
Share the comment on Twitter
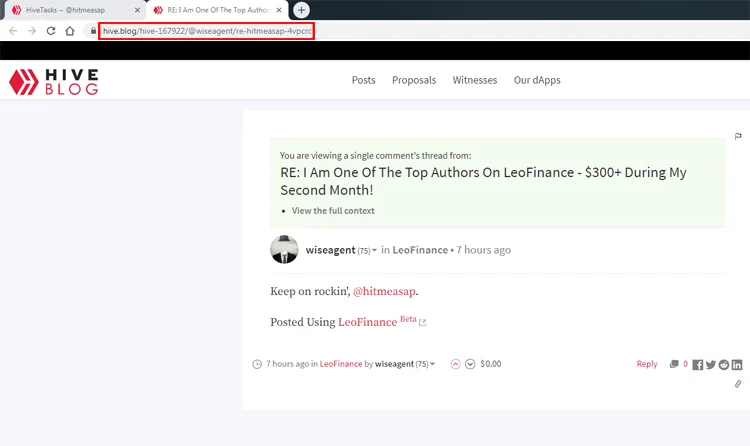(x=711, y=365)
